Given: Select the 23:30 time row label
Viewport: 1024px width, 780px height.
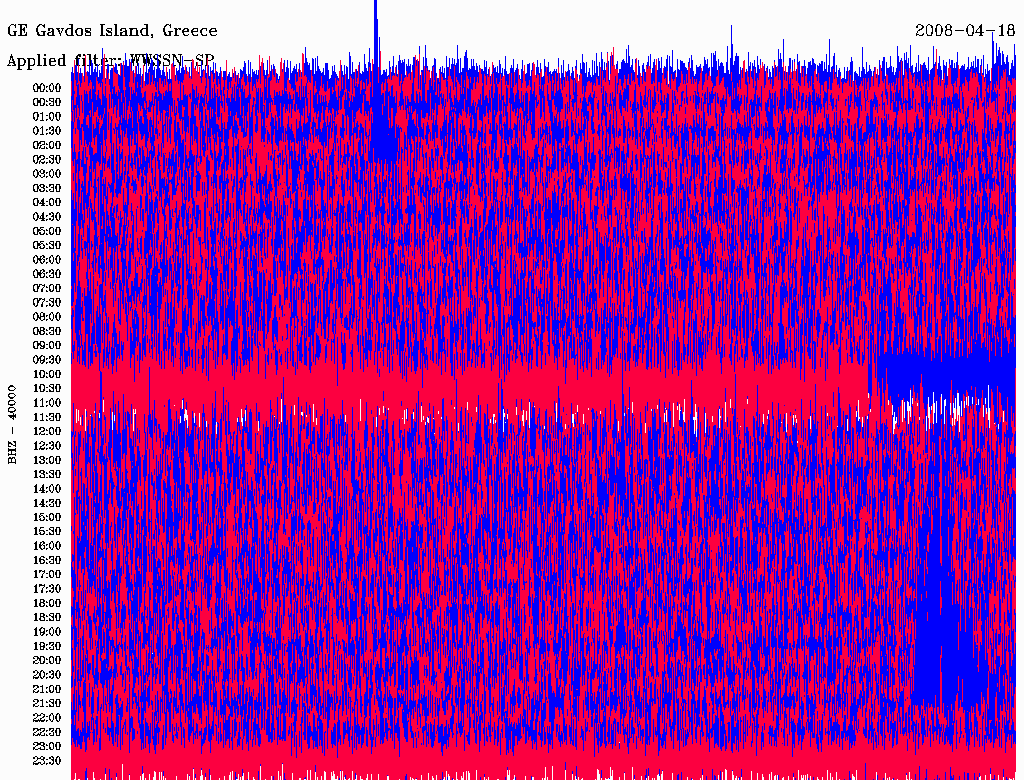Looking at the screenshot, I should tap(47, 760).
